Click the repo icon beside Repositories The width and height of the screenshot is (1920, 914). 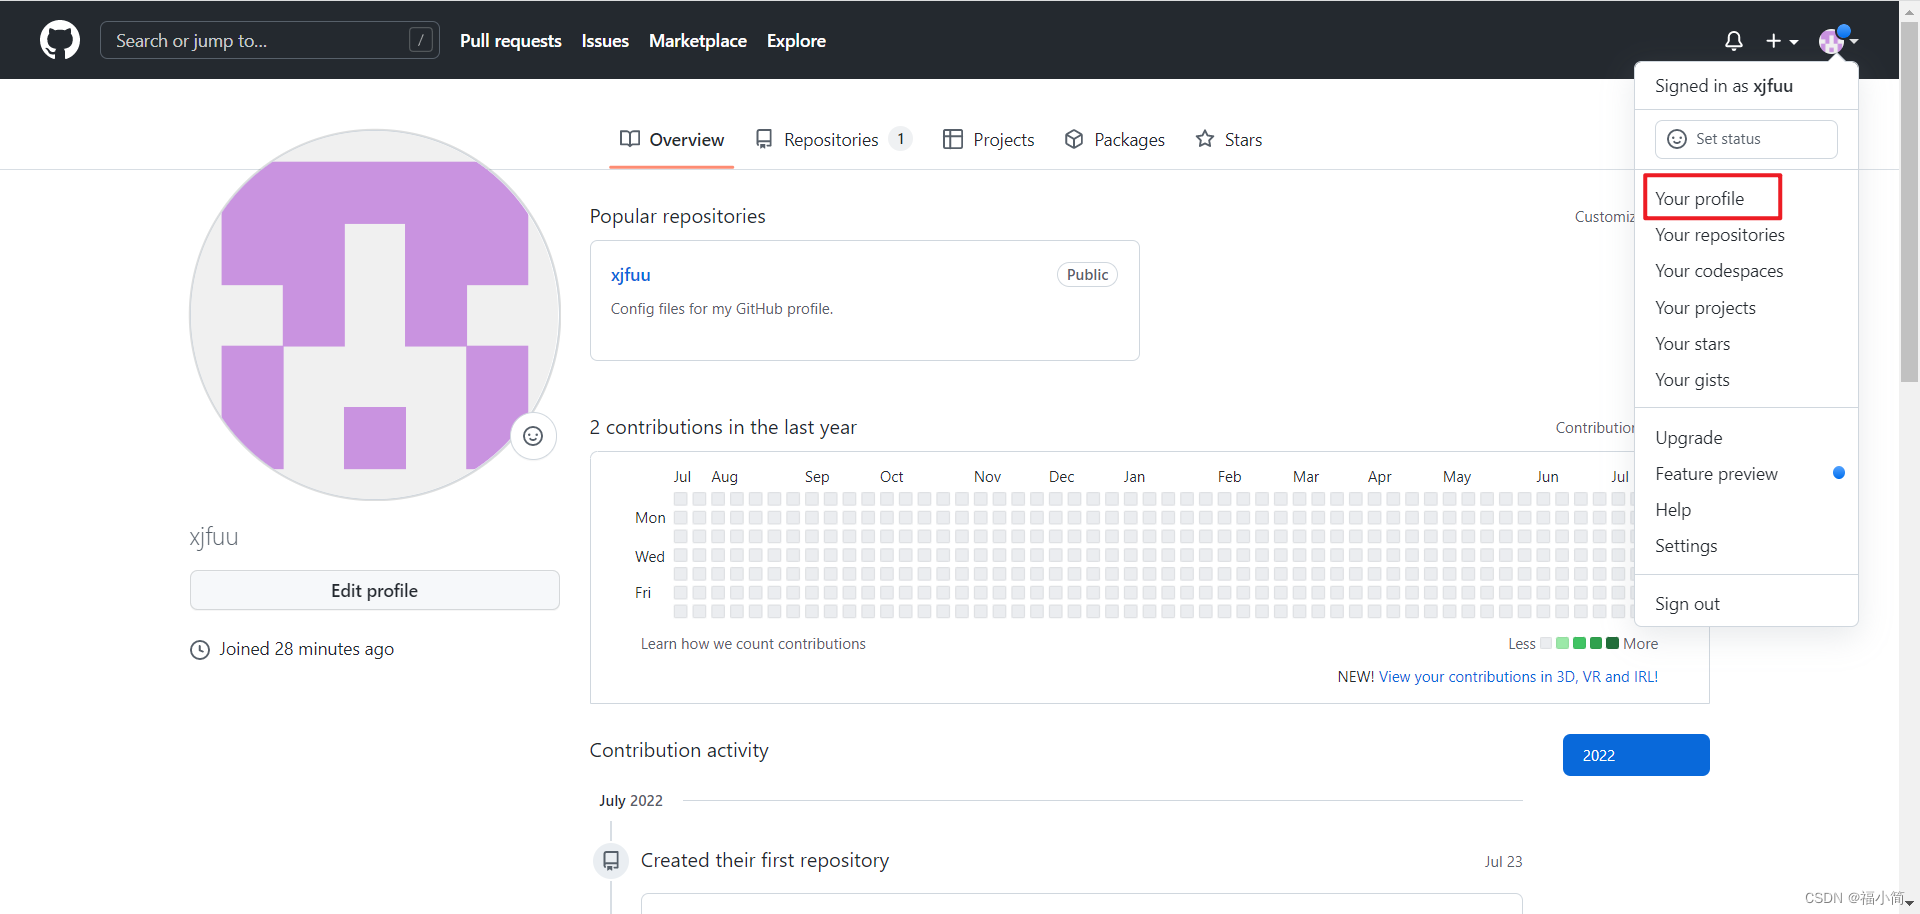764,139
